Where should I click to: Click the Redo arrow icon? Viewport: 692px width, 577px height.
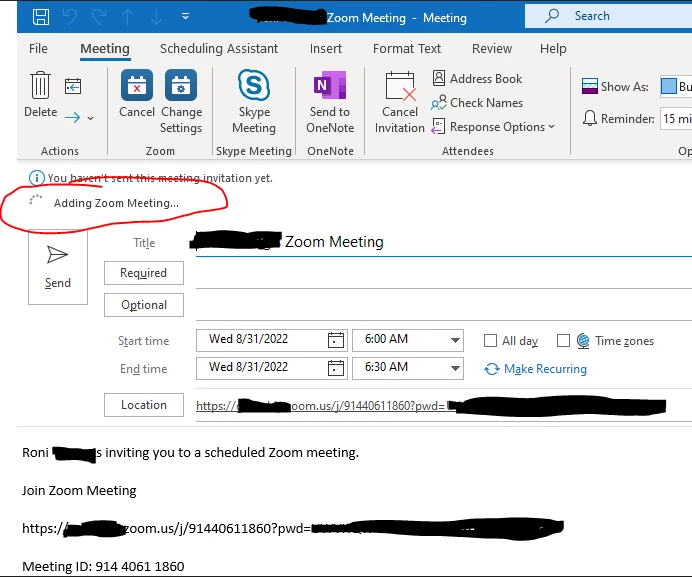pos(99,17)
